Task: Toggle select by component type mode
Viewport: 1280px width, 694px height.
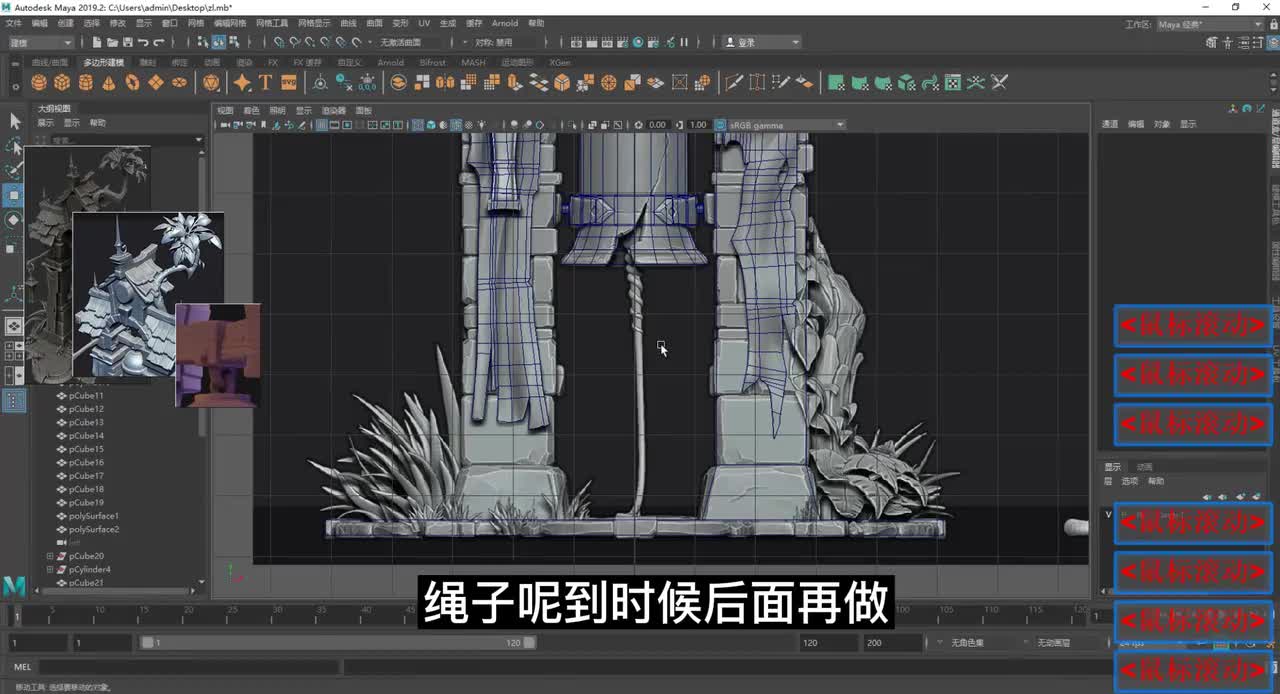Action: (x=234, y=42)
